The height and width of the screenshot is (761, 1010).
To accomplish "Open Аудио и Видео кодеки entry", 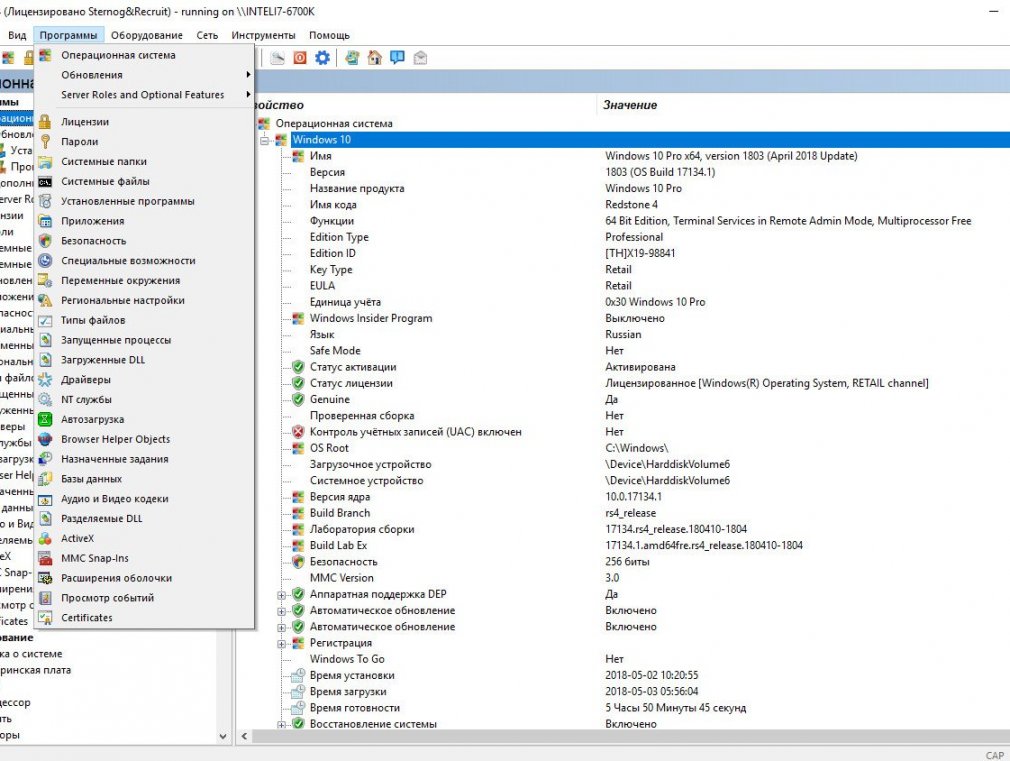I will click(x=144, y=499).
